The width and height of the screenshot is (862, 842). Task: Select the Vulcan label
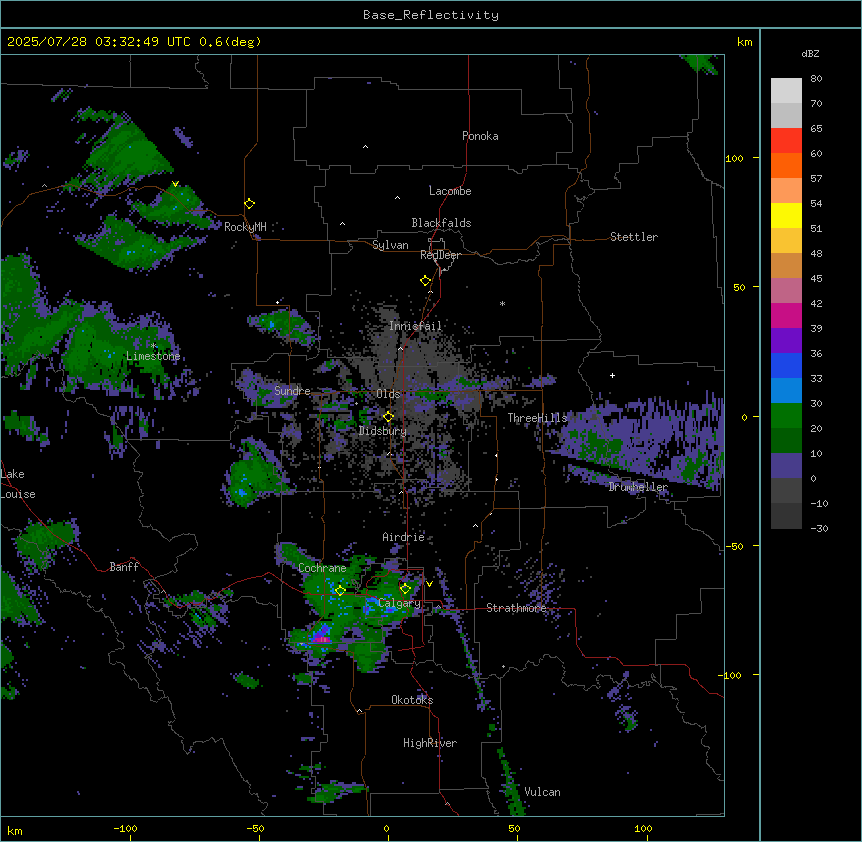[x=543, y=792]
